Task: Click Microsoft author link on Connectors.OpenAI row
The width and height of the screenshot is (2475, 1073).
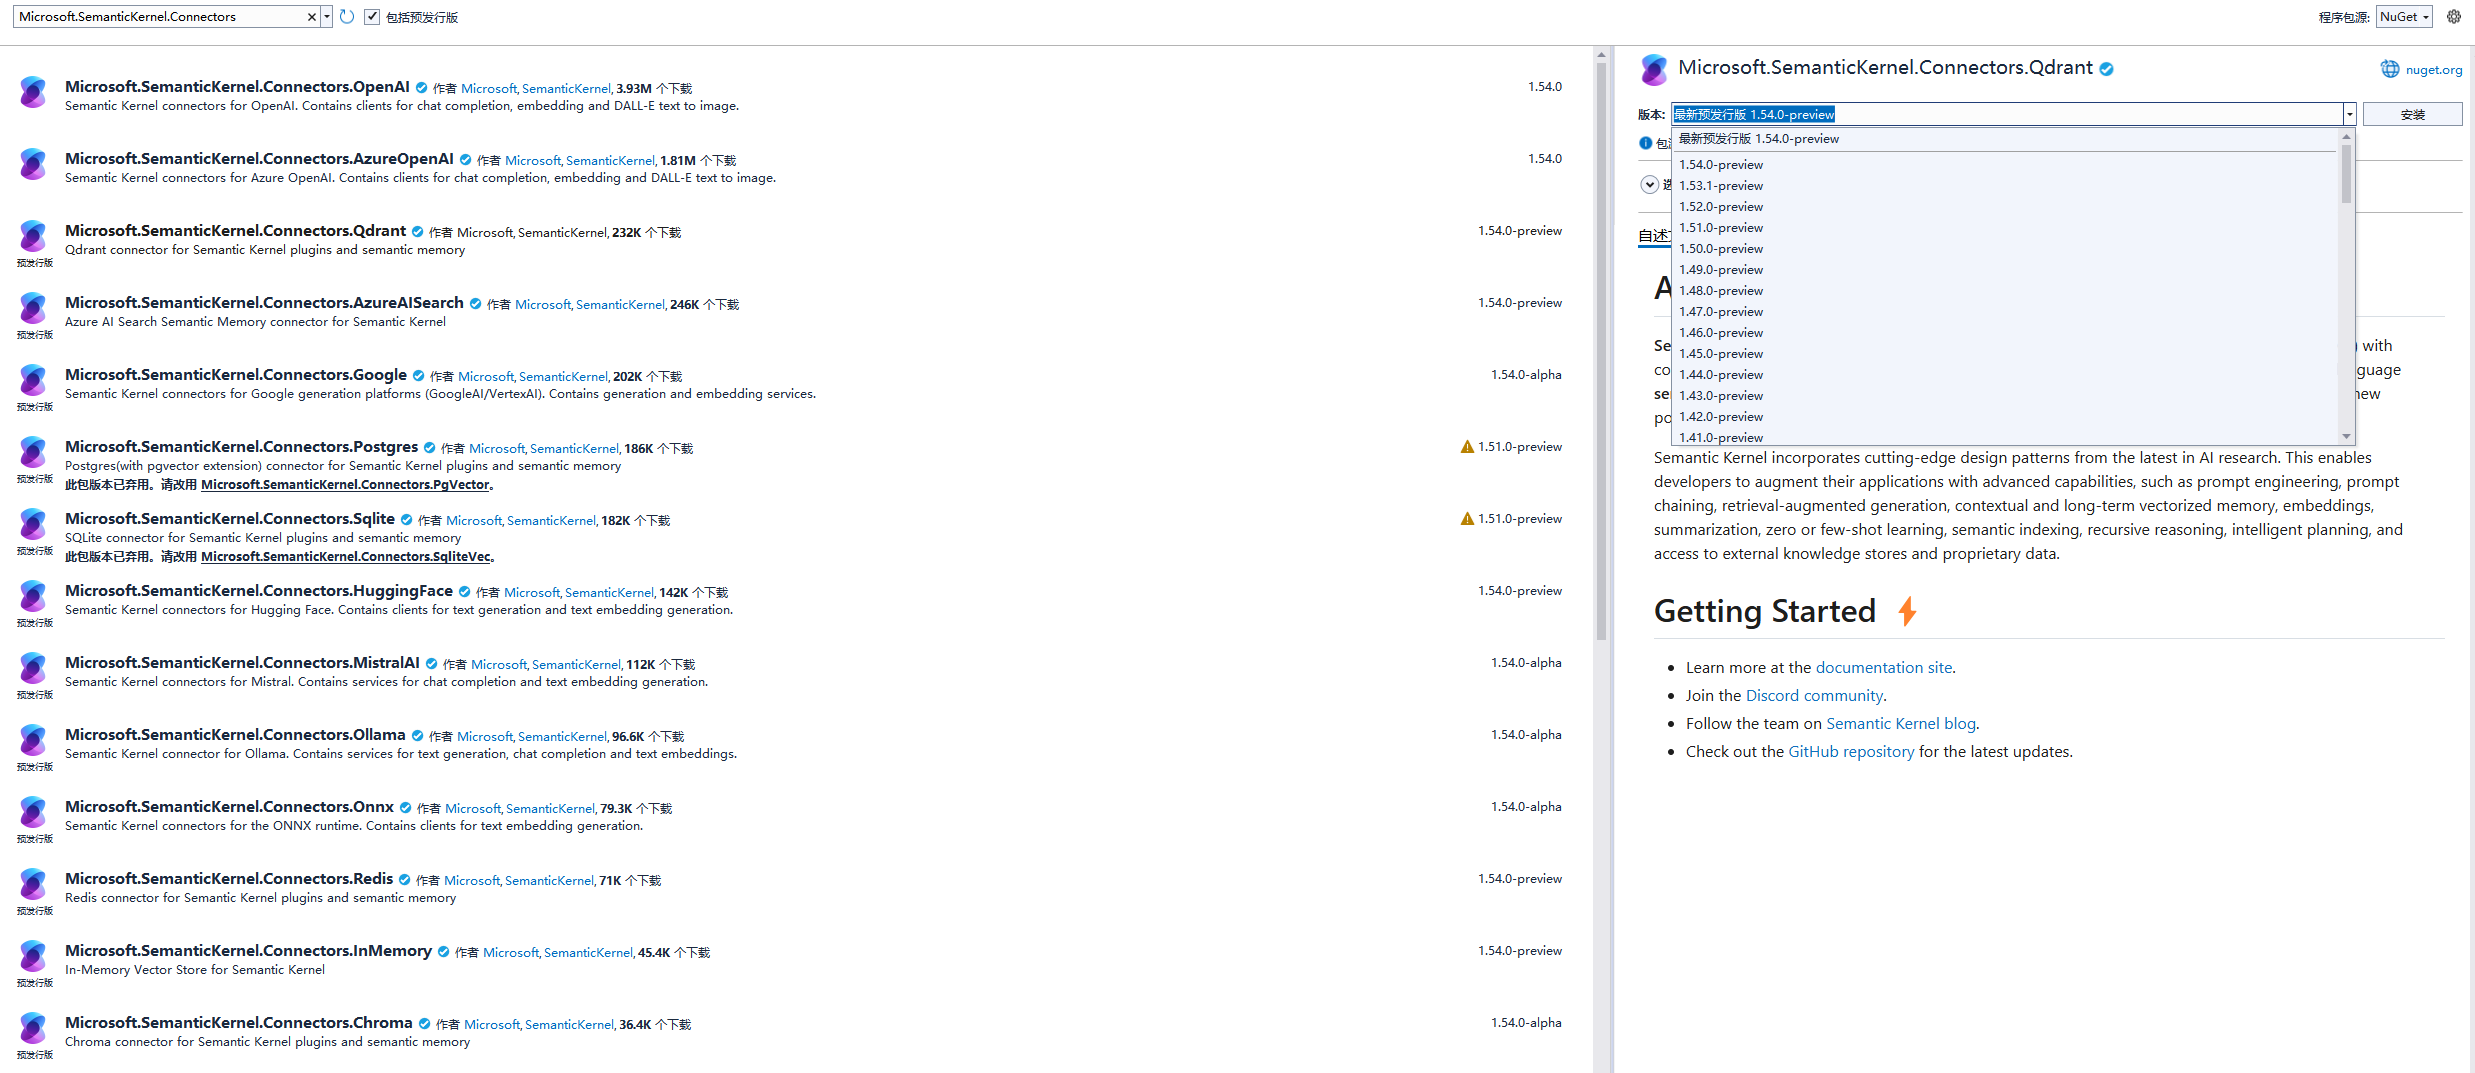Action: coord(489,89)
